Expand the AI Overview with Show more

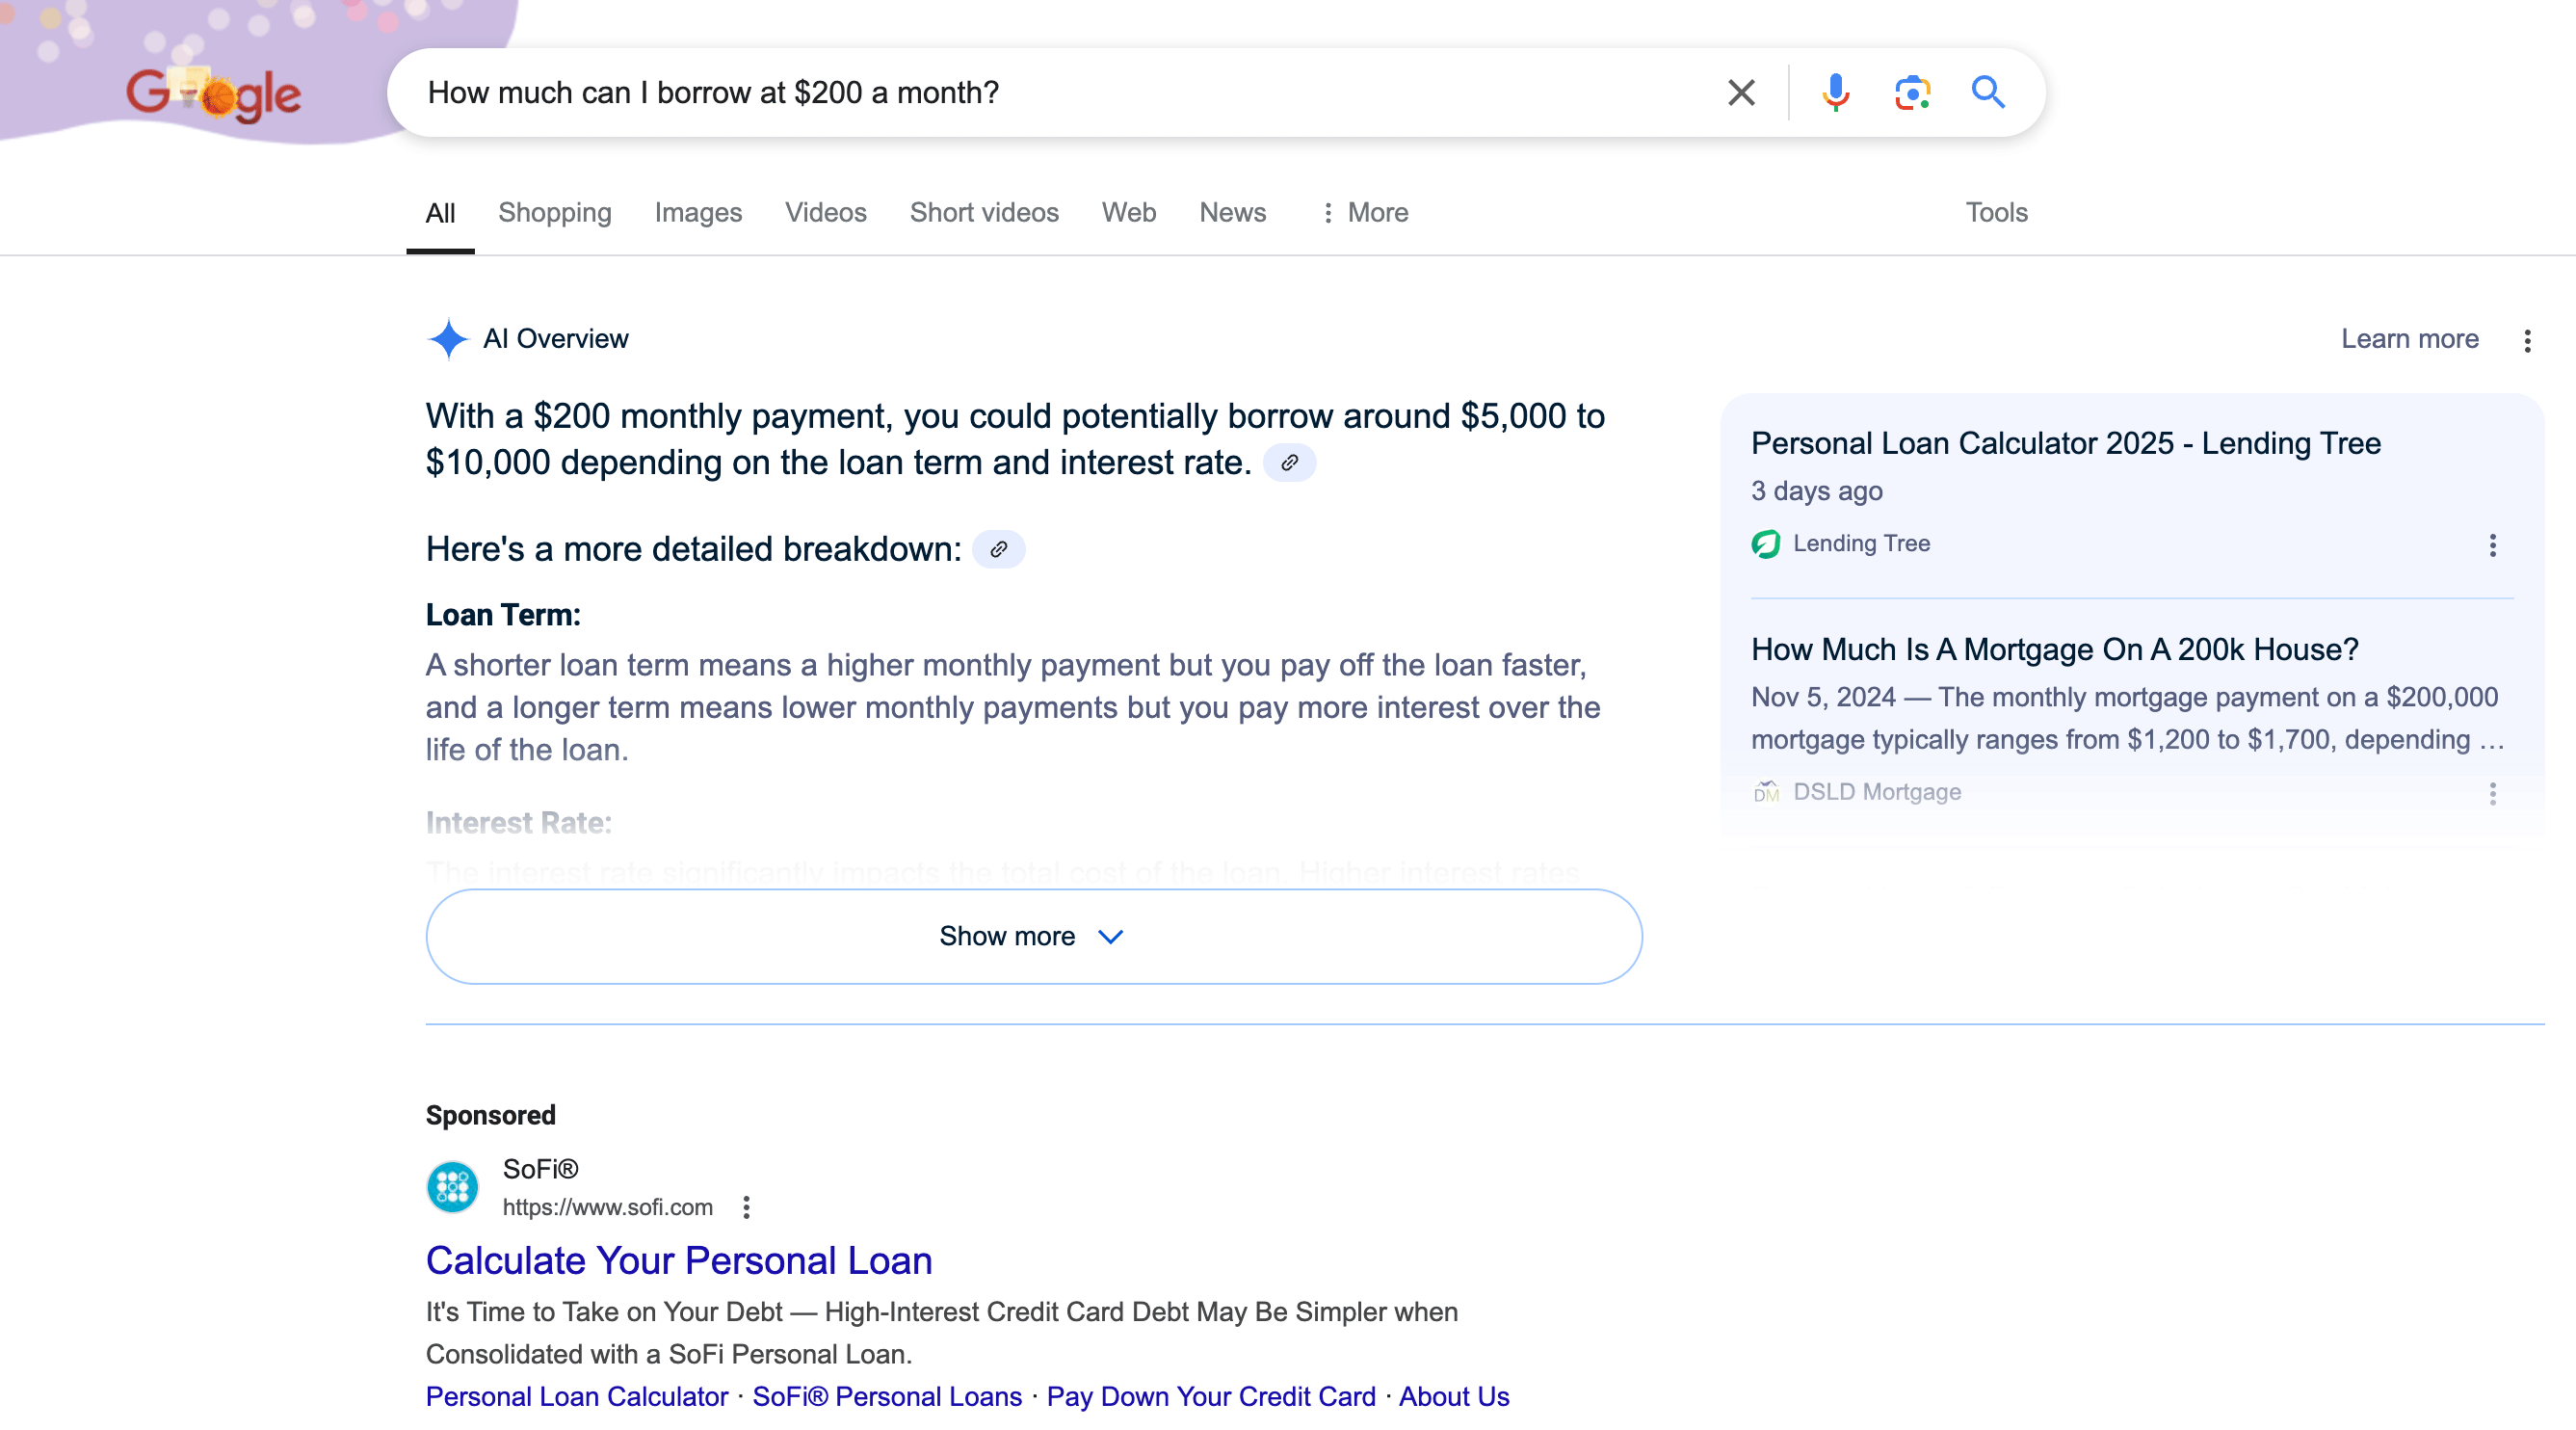tap(1032, 936)
